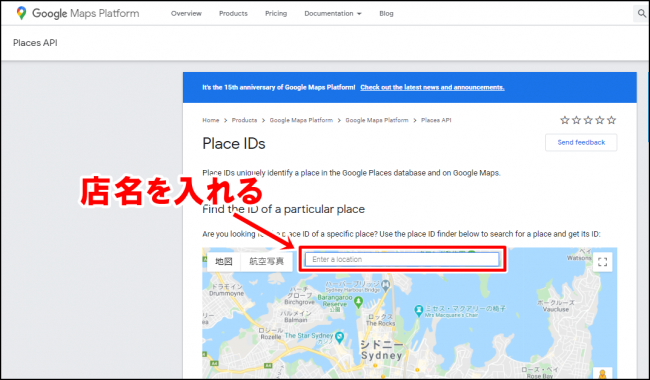650x380 pixels.
Task: Toggle fullscreen map view icon
Action: pos(602,261)
